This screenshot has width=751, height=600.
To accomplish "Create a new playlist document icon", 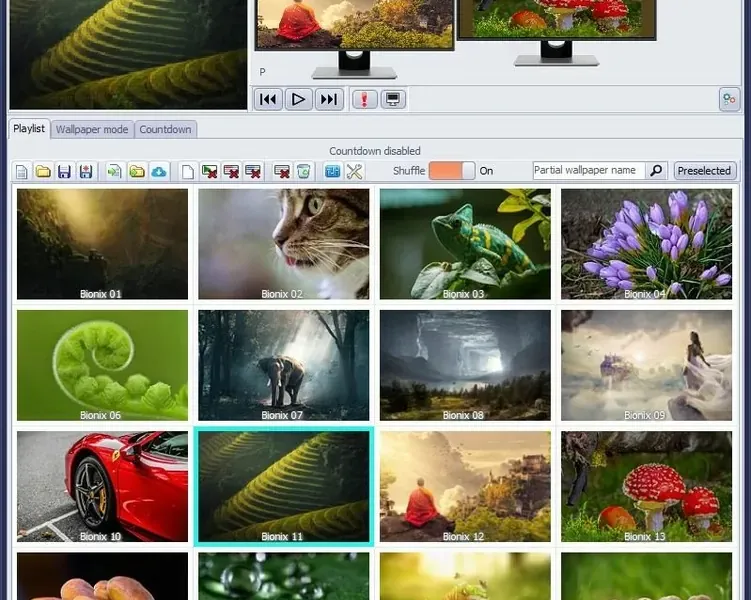I will pyautogui.click(x=22, y=171).
